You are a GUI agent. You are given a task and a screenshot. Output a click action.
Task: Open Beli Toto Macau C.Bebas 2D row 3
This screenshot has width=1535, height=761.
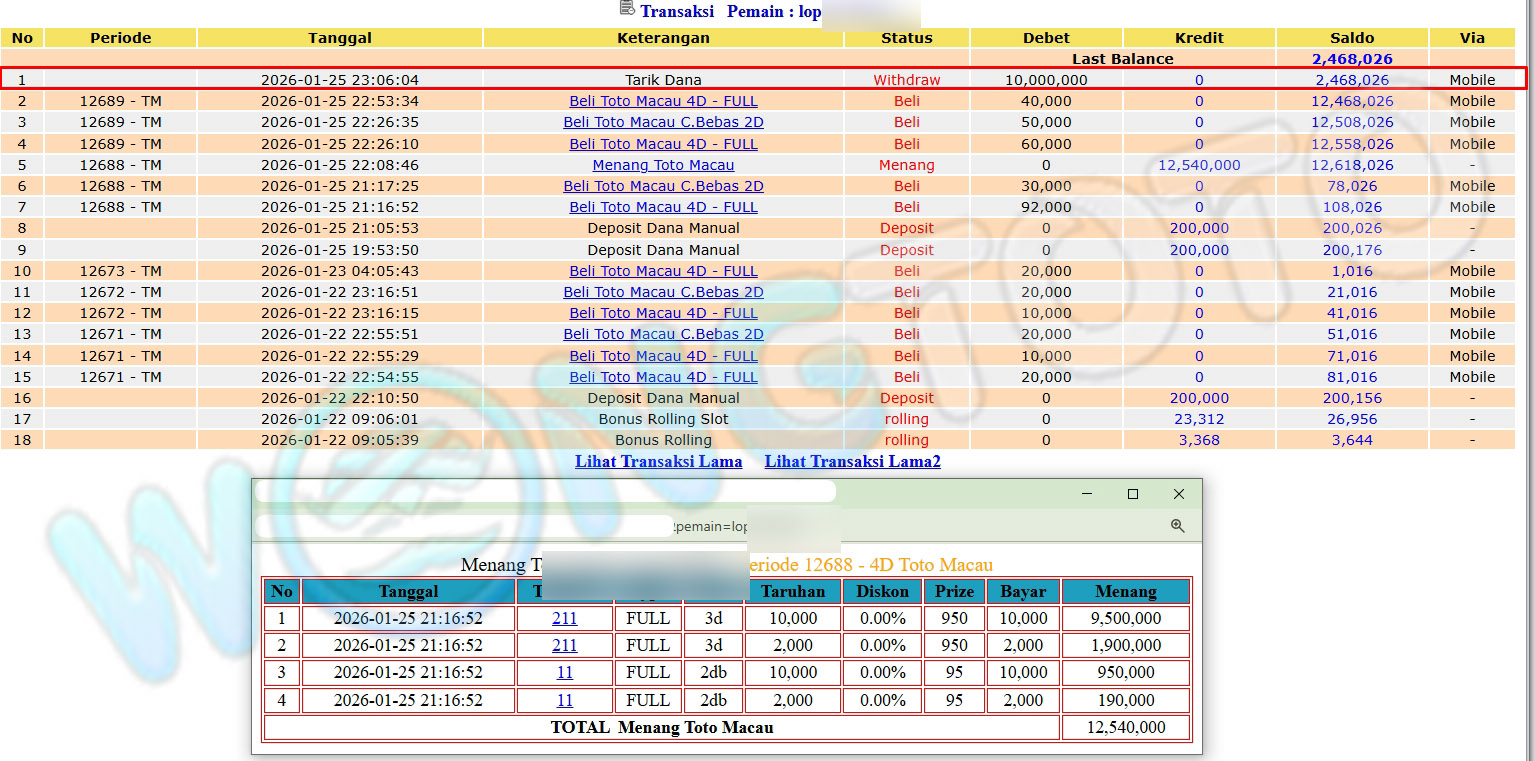[x=663, y=122]
